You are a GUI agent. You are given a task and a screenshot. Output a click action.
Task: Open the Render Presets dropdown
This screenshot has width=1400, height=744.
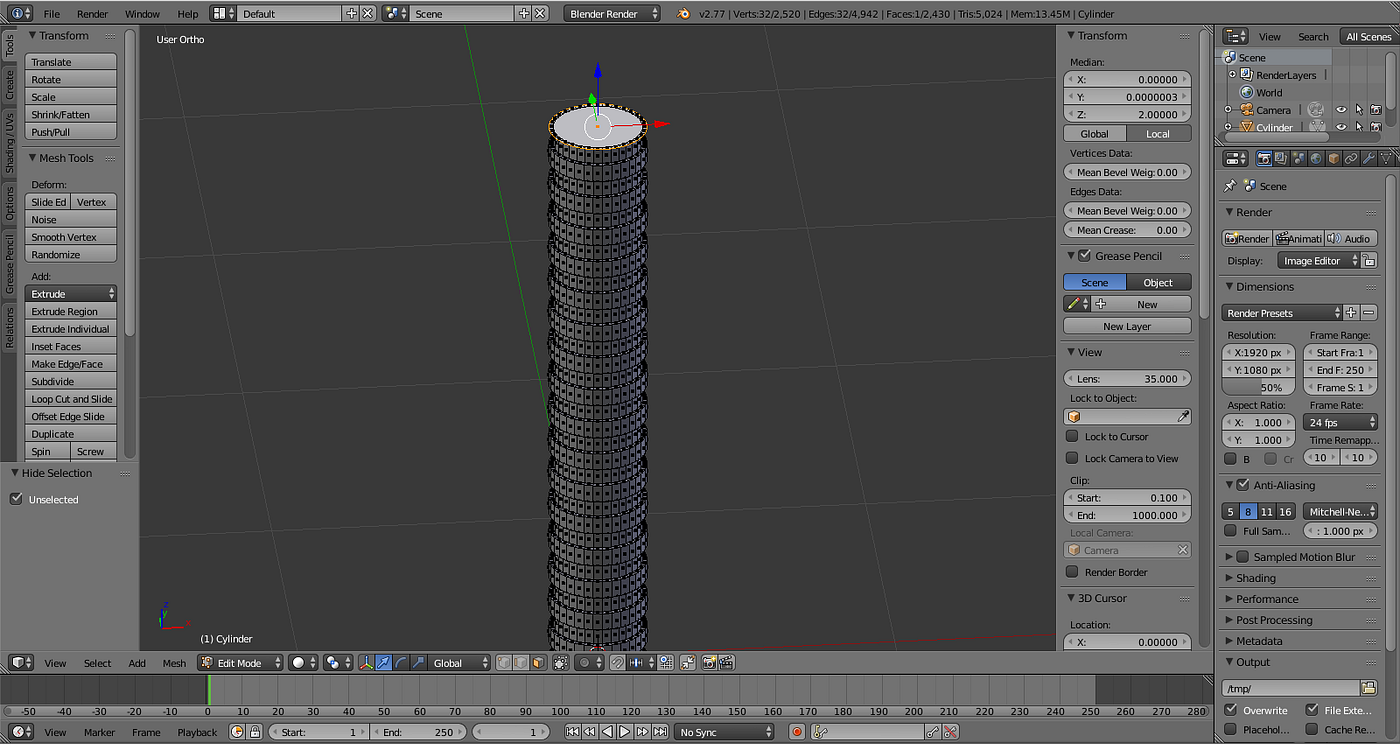click(1282, 313)
